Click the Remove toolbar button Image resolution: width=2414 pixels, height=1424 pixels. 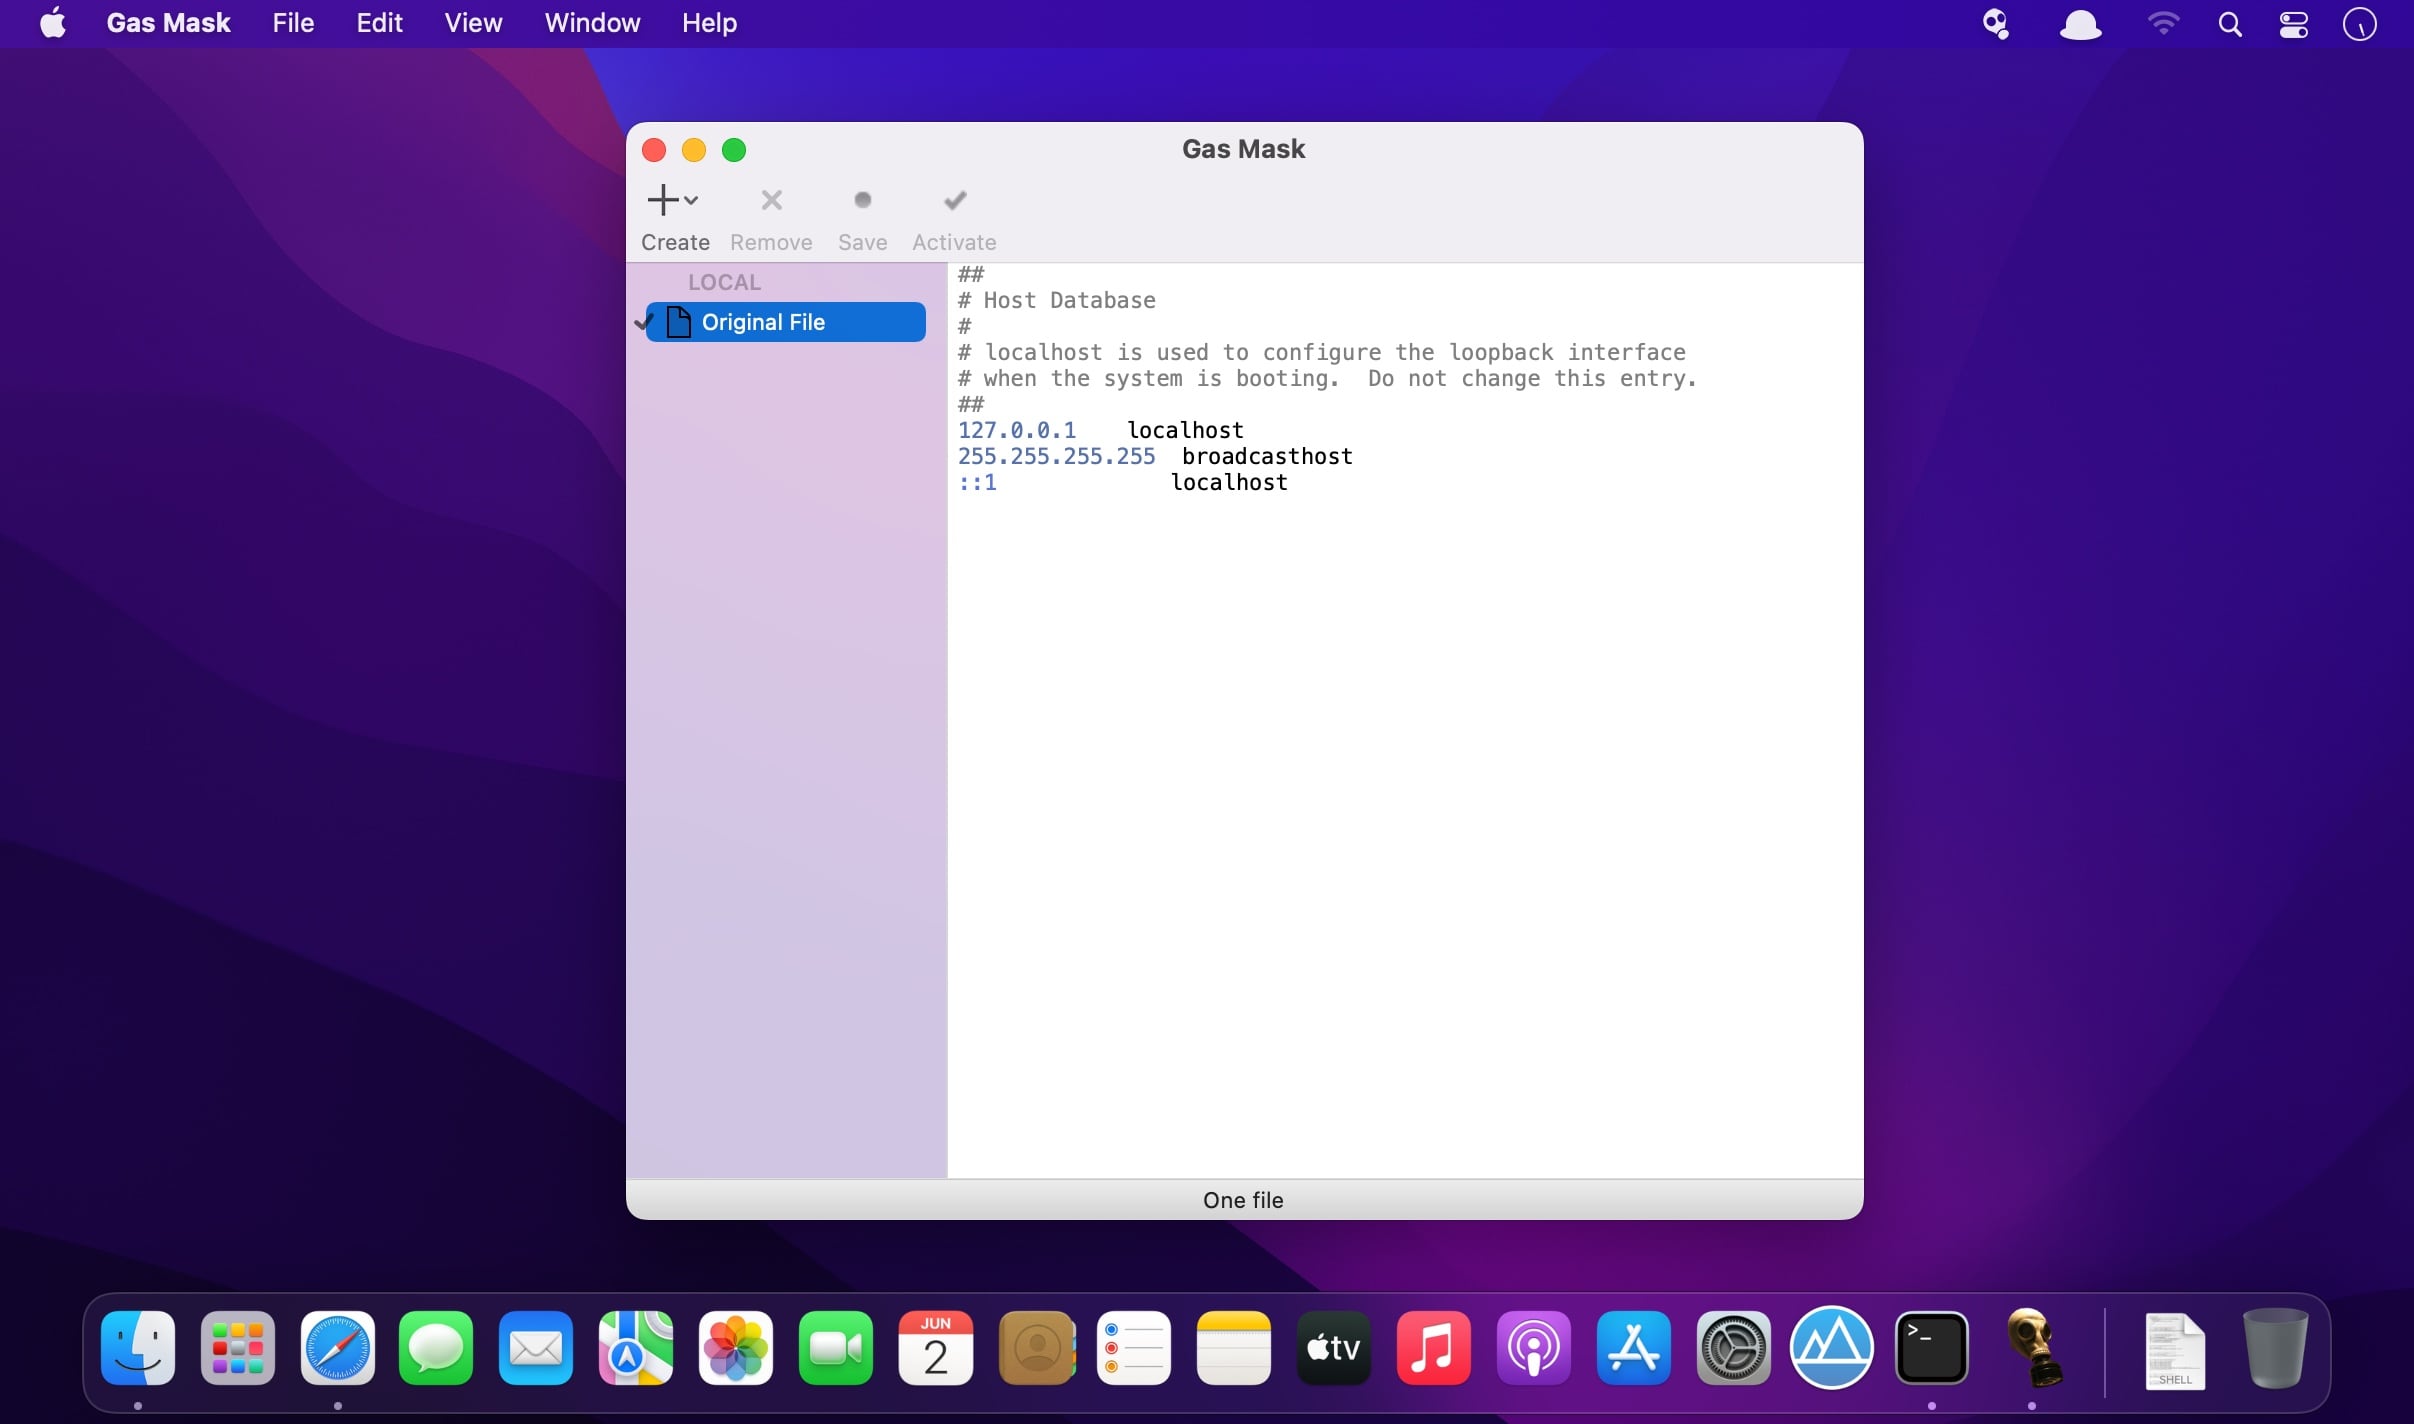tap(771, 218)
